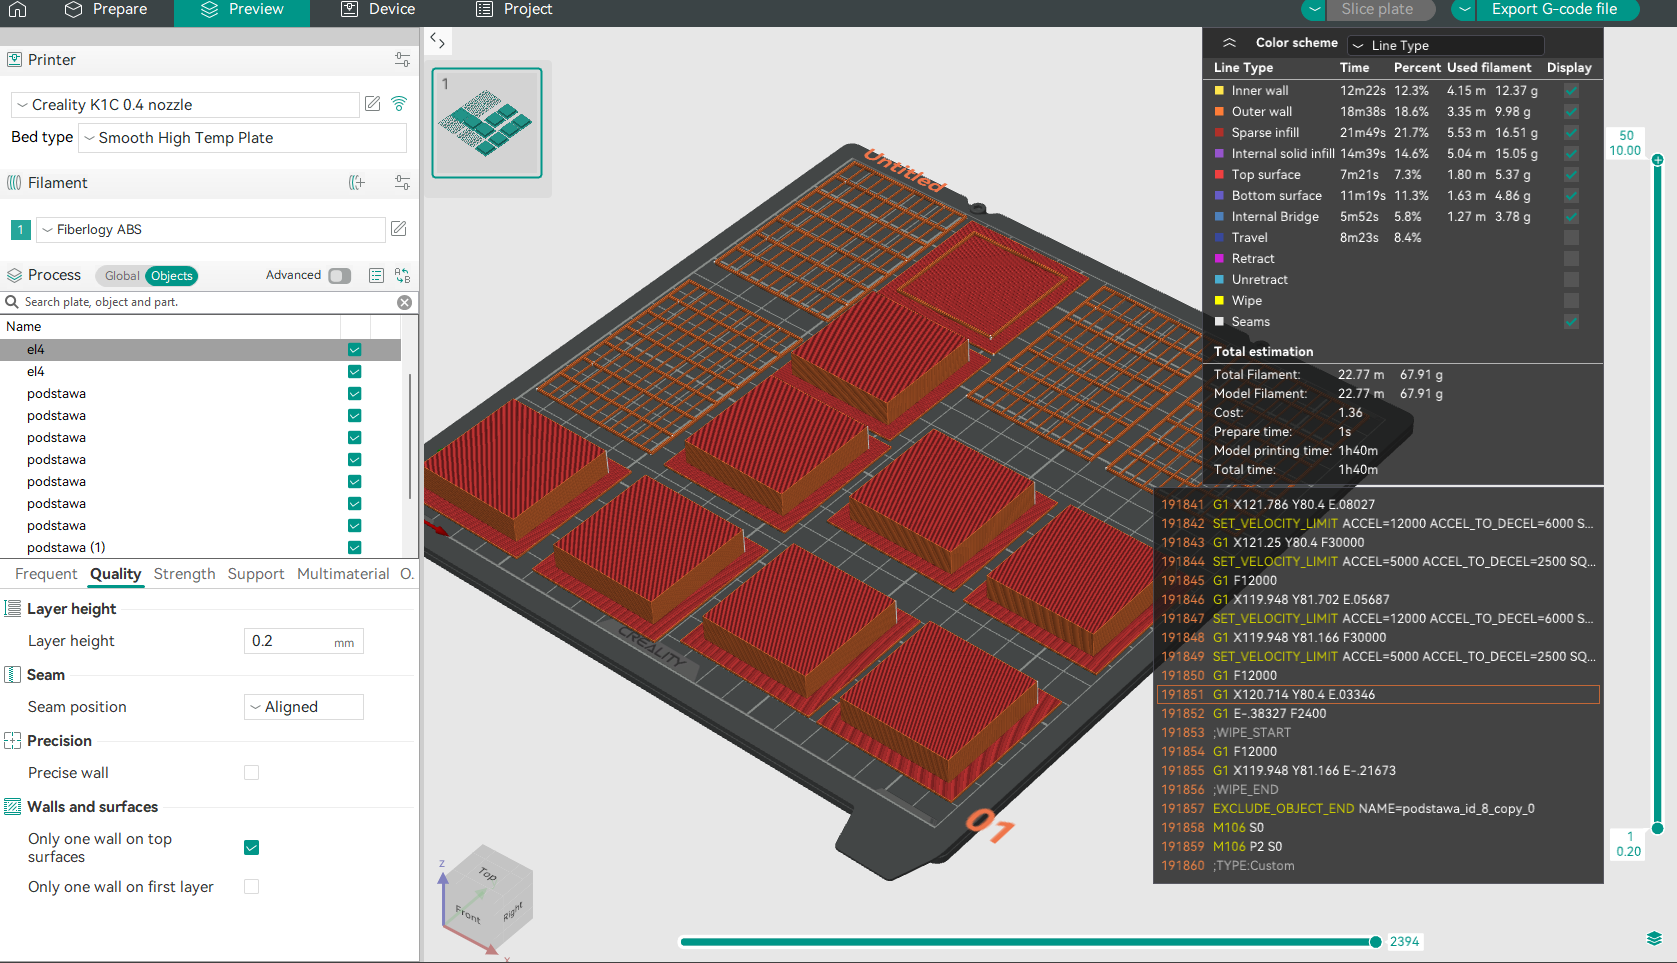Toggle the Advanced mode switch
Image resolution: width=1677 pixels, height=963 pixels.
coord(339,276)
